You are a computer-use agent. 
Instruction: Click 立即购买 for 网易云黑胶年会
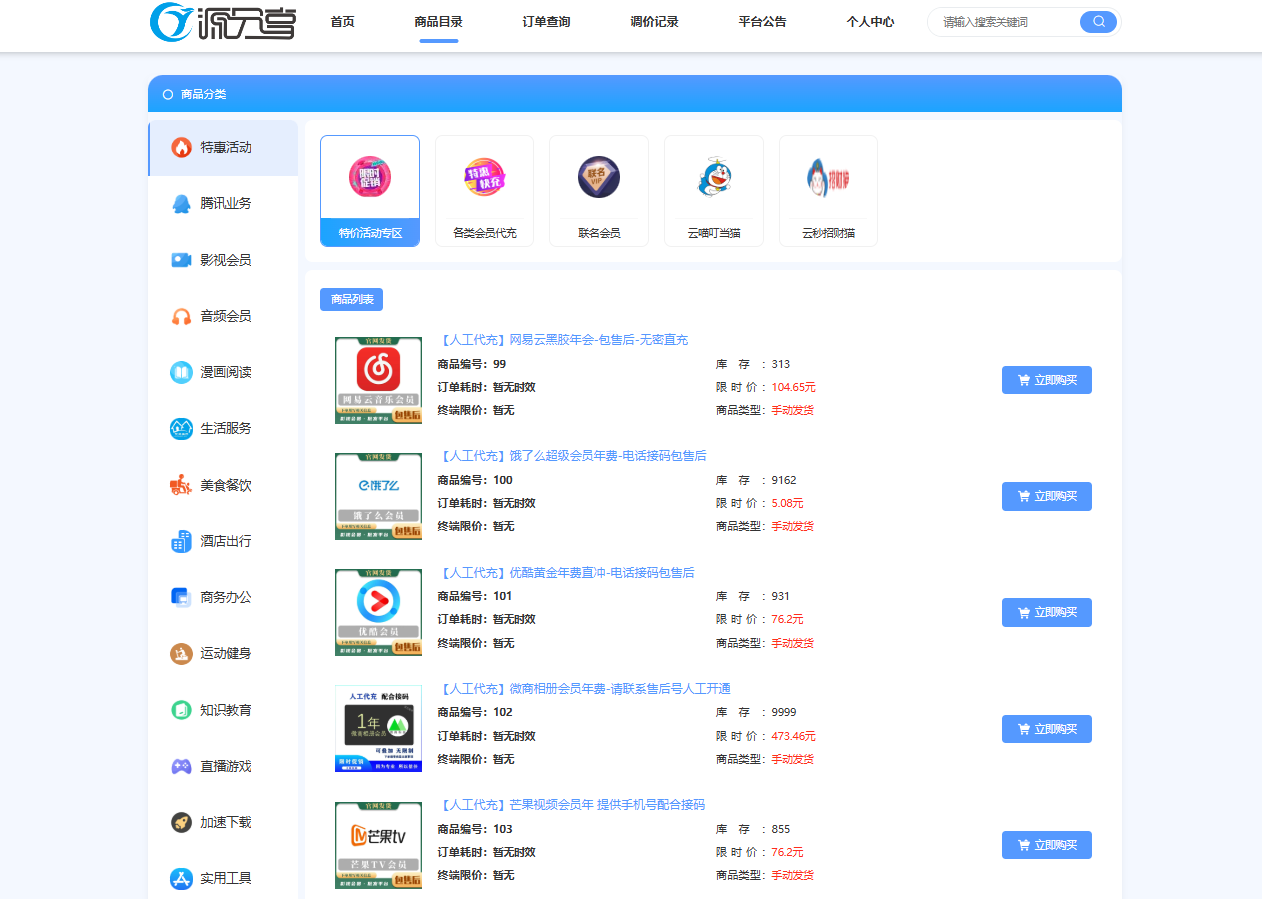[1046, 380]
